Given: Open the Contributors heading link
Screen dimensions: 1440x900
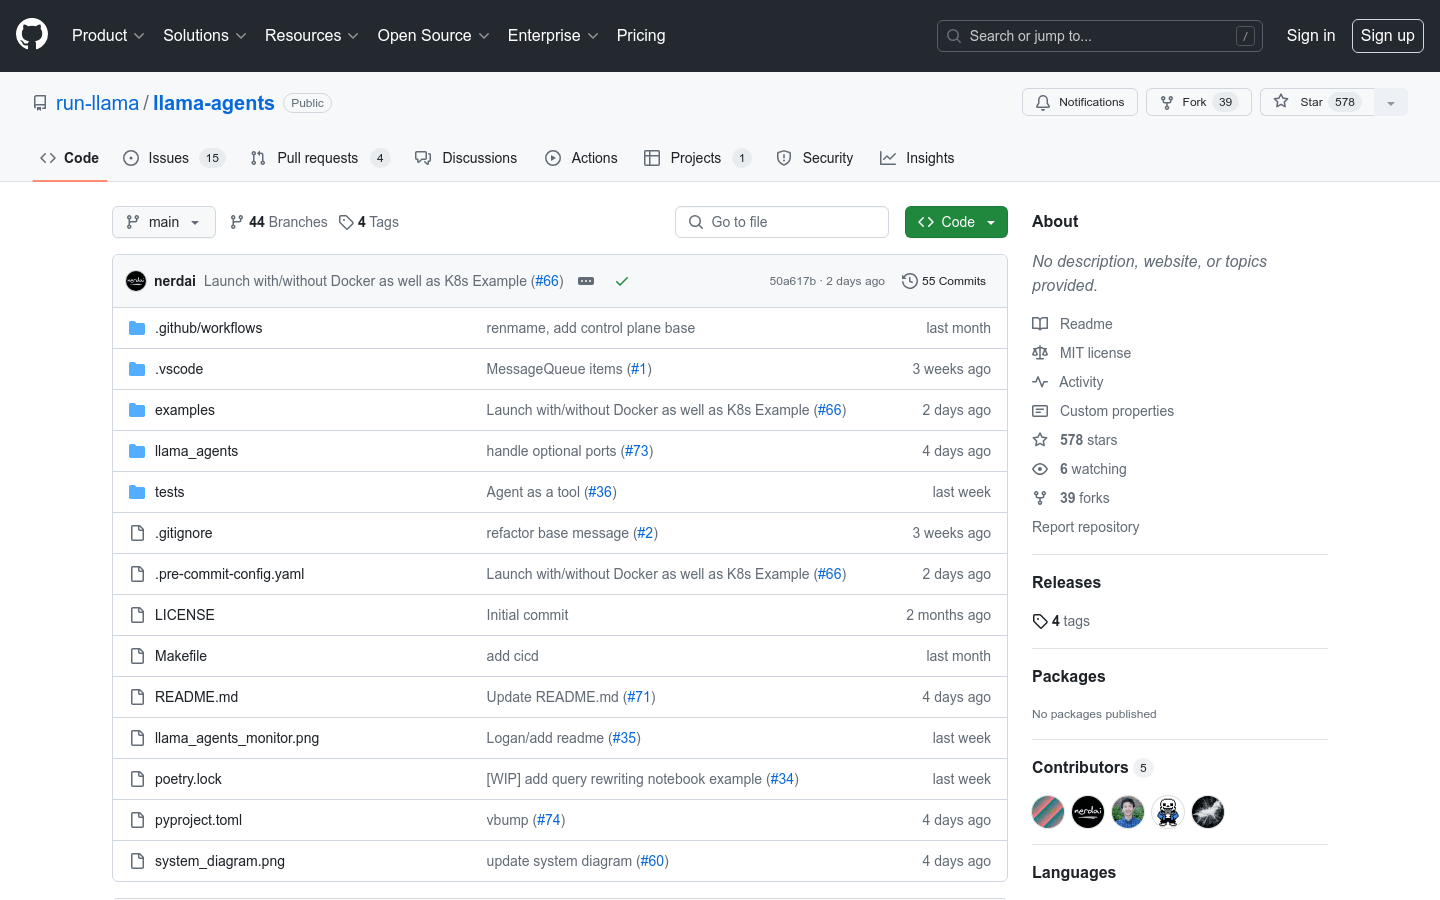Looking at the screenshot, I should tap(1092, 767).
